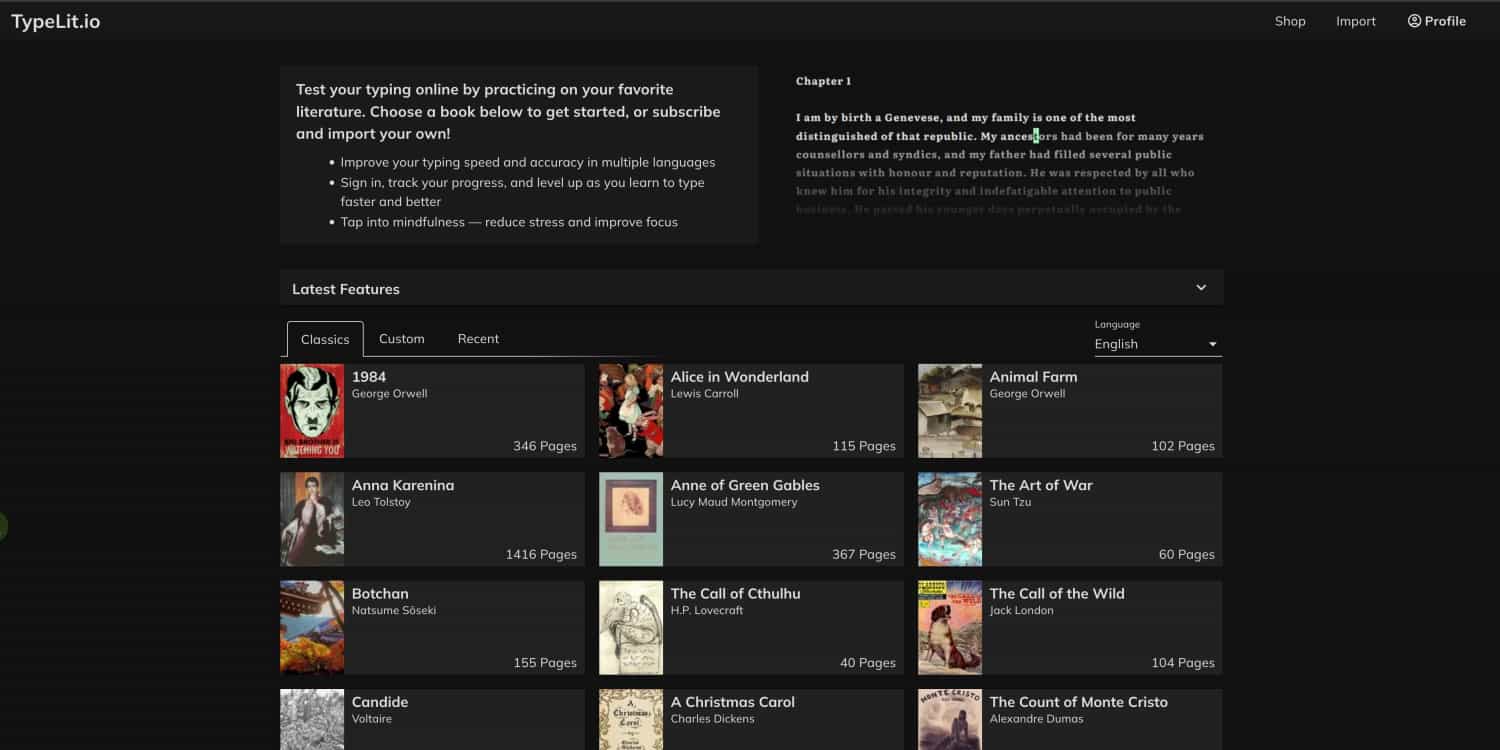Switch to the Recent tab
The image size is (1500, 750).
tap(478, 339)
